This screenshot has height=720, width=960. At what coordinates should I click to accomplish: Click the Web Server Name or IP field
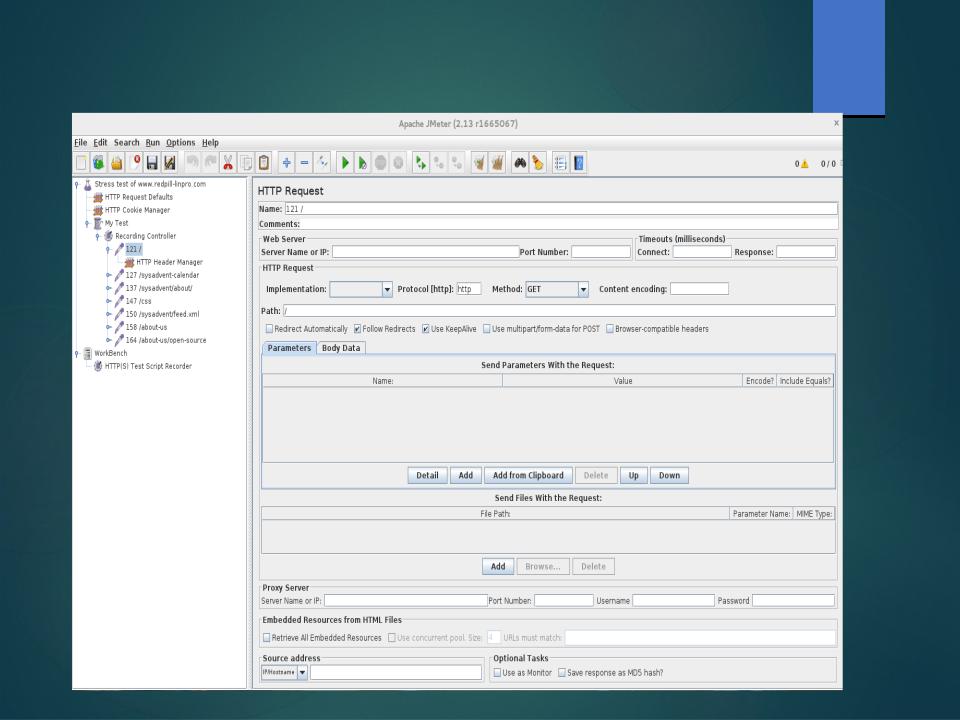426,252
